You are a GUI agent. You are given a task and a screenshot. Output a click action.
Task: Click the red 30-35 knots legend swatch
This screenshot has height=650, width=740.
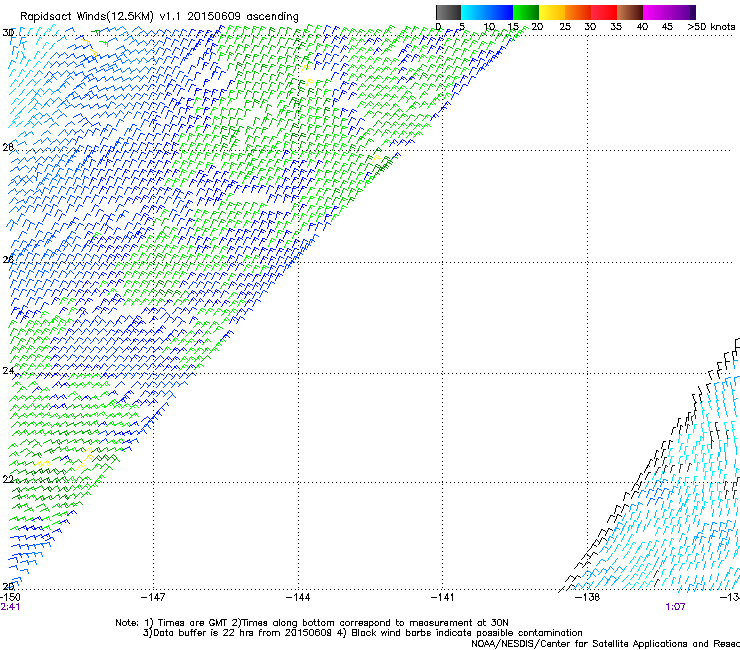604,12
